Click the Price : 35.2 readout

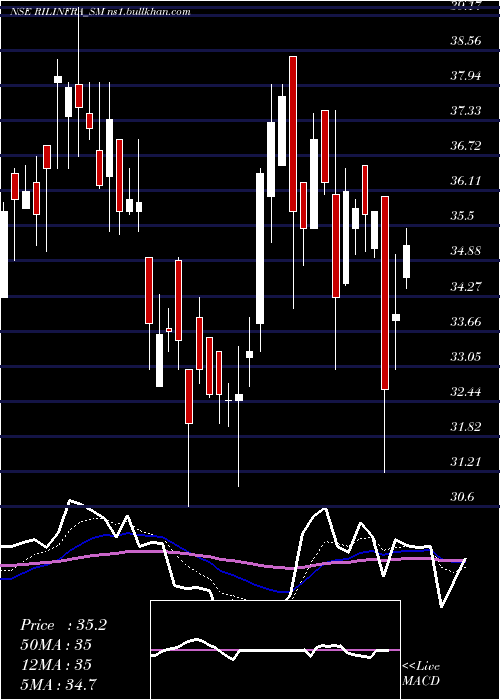pyautogui.click(x=63, y=625)
